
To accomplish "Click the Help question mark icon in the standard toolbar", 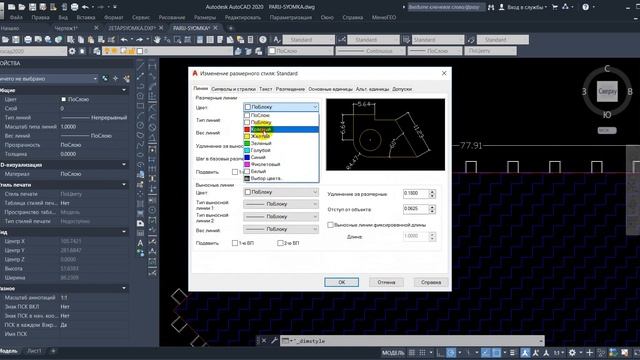I will point(263,40).
